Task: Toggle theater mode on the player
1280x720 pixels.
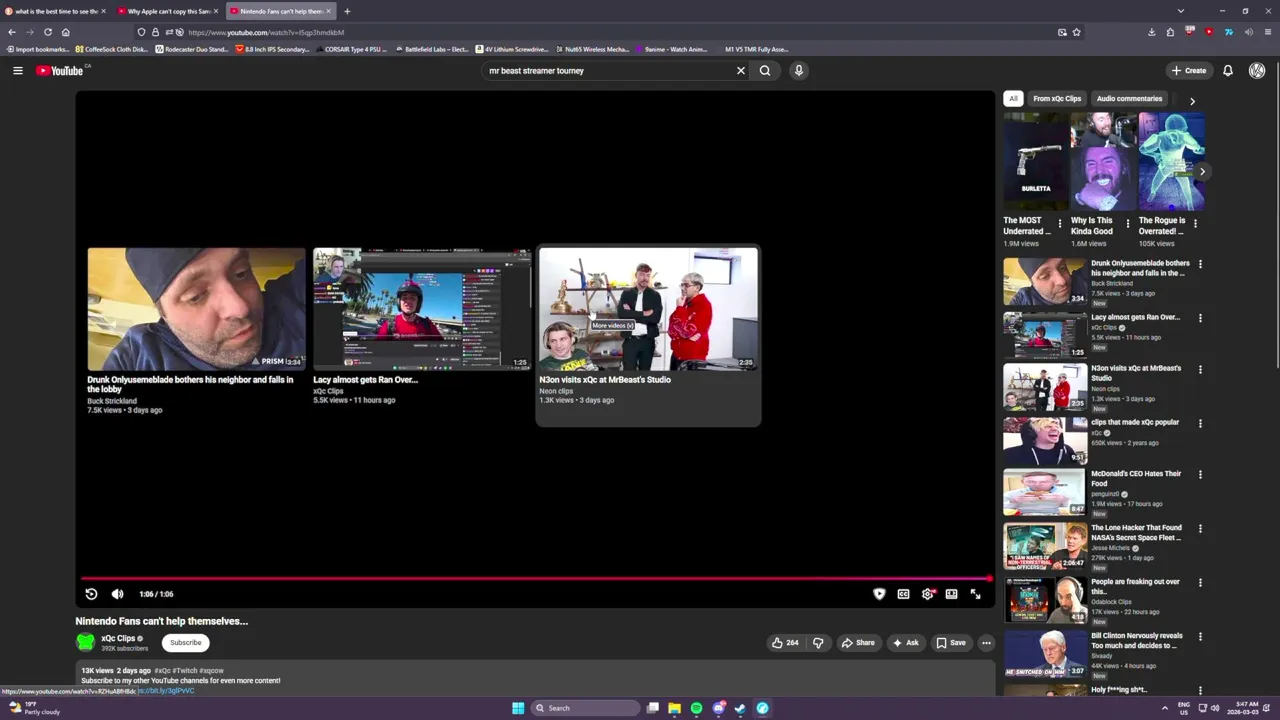Action: 951,594
